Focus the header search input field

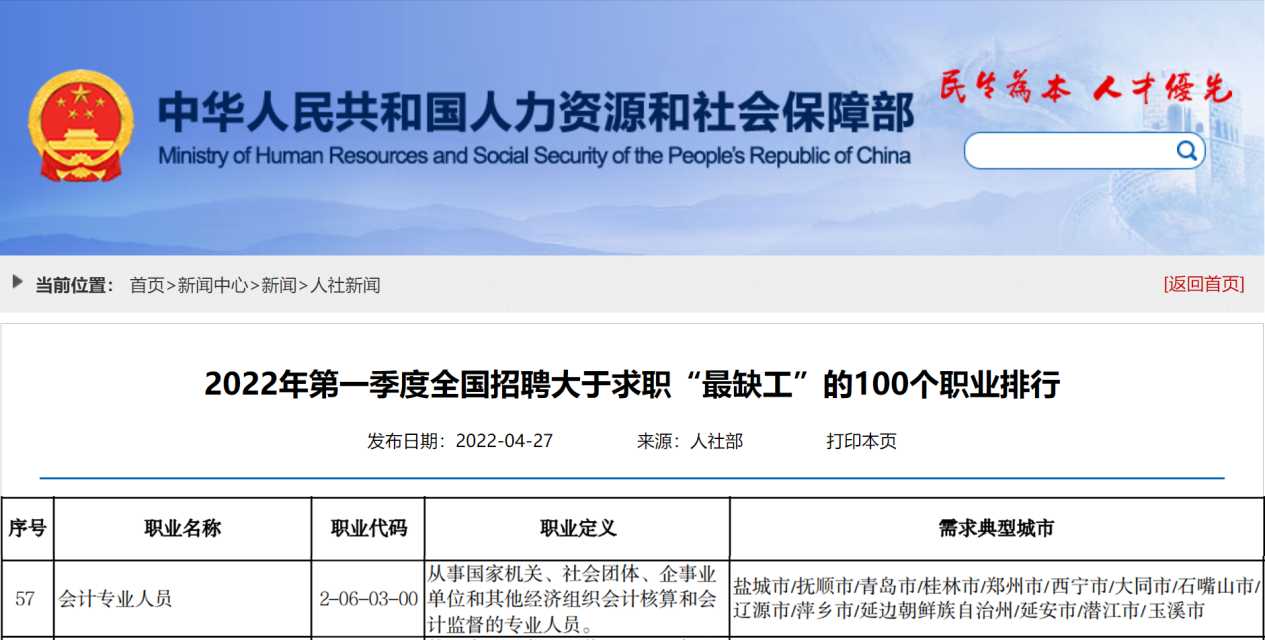[x=1070, y=151]
